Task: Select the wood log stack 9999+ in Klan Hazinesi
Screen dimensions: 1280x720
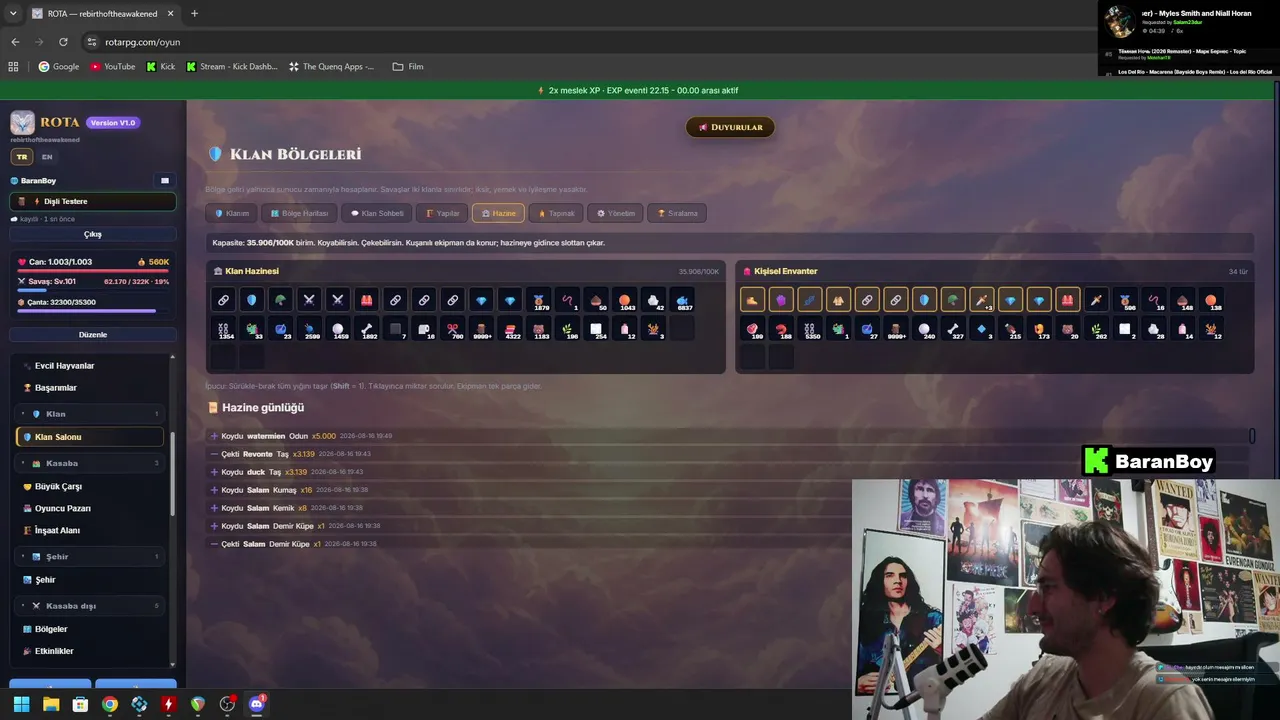Action: coord(481,328)
